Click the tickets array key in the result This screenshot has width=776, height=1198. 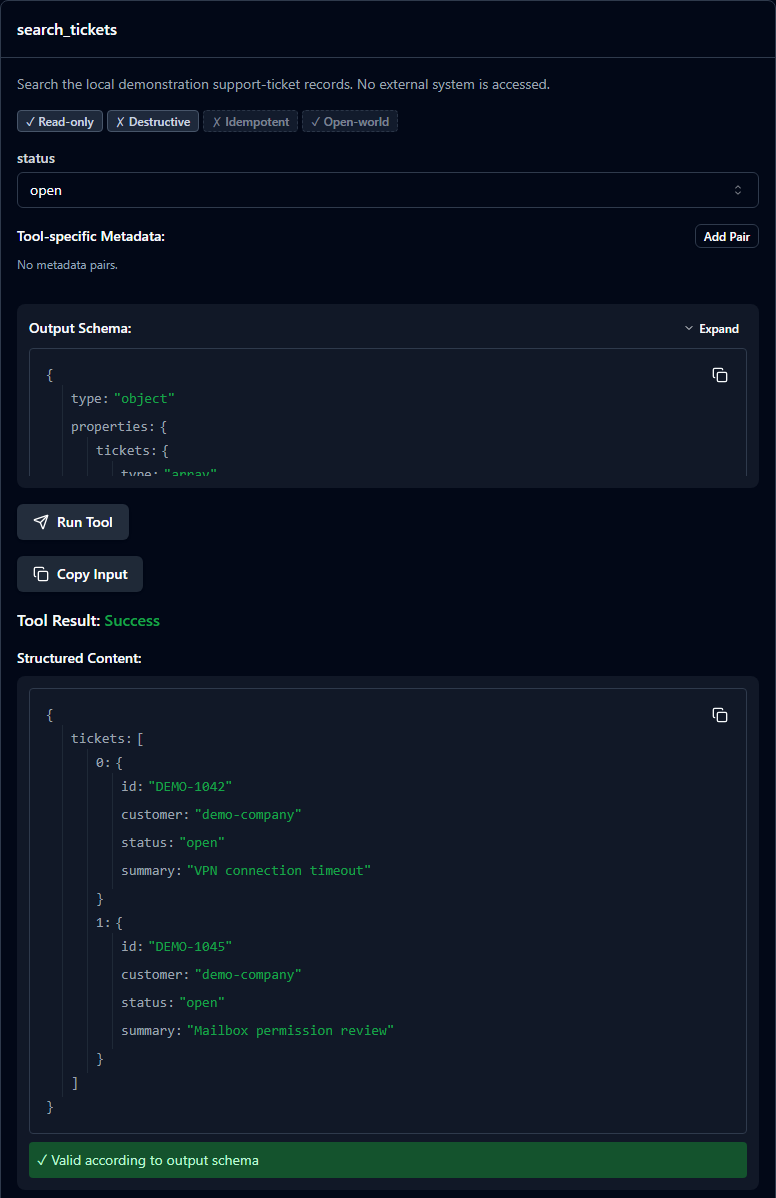101,739
